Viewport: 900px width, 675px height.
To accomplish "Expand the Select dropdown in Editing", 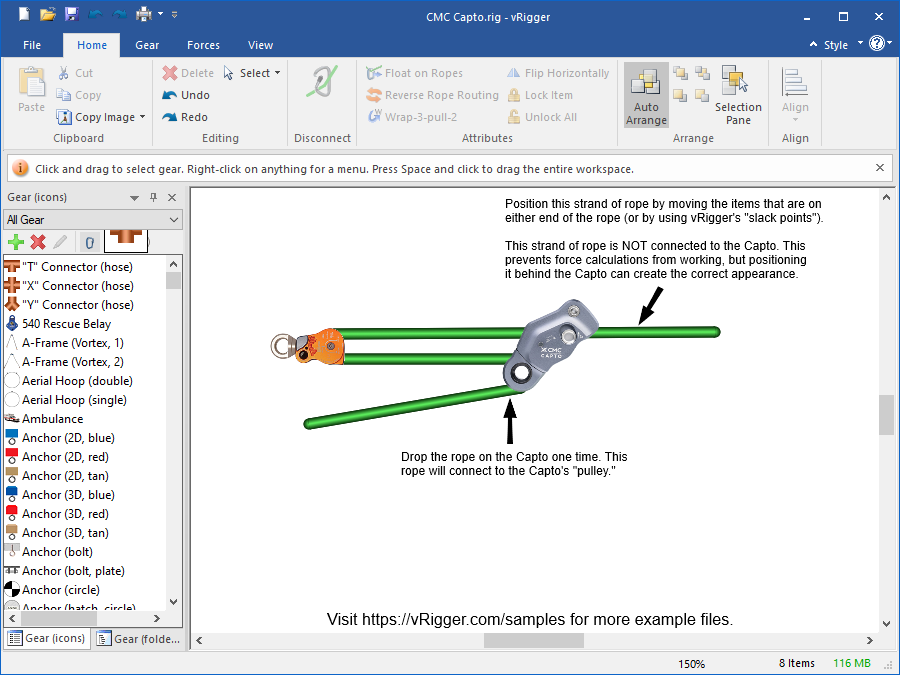I will (x=277, y=73).
